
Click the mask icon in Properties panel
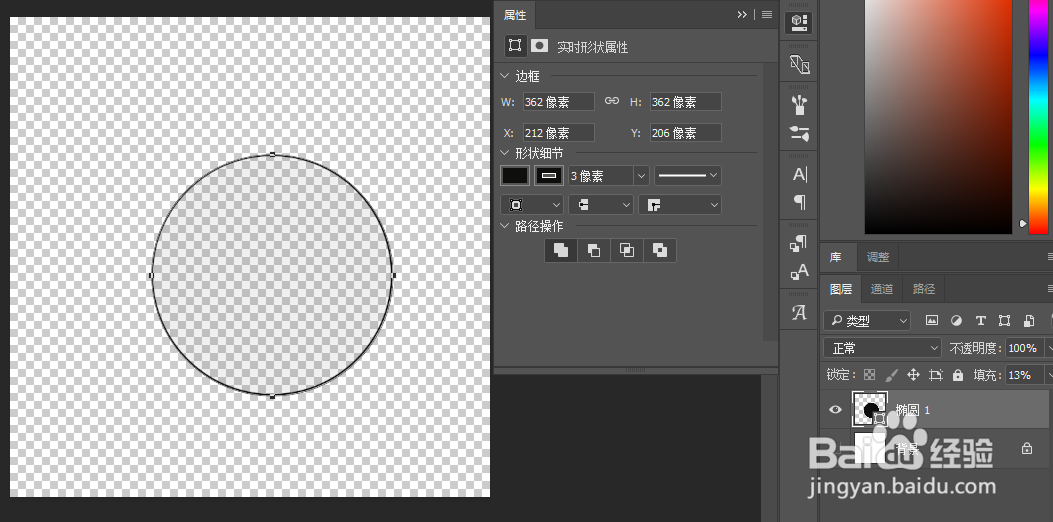[x=539, y=46]
